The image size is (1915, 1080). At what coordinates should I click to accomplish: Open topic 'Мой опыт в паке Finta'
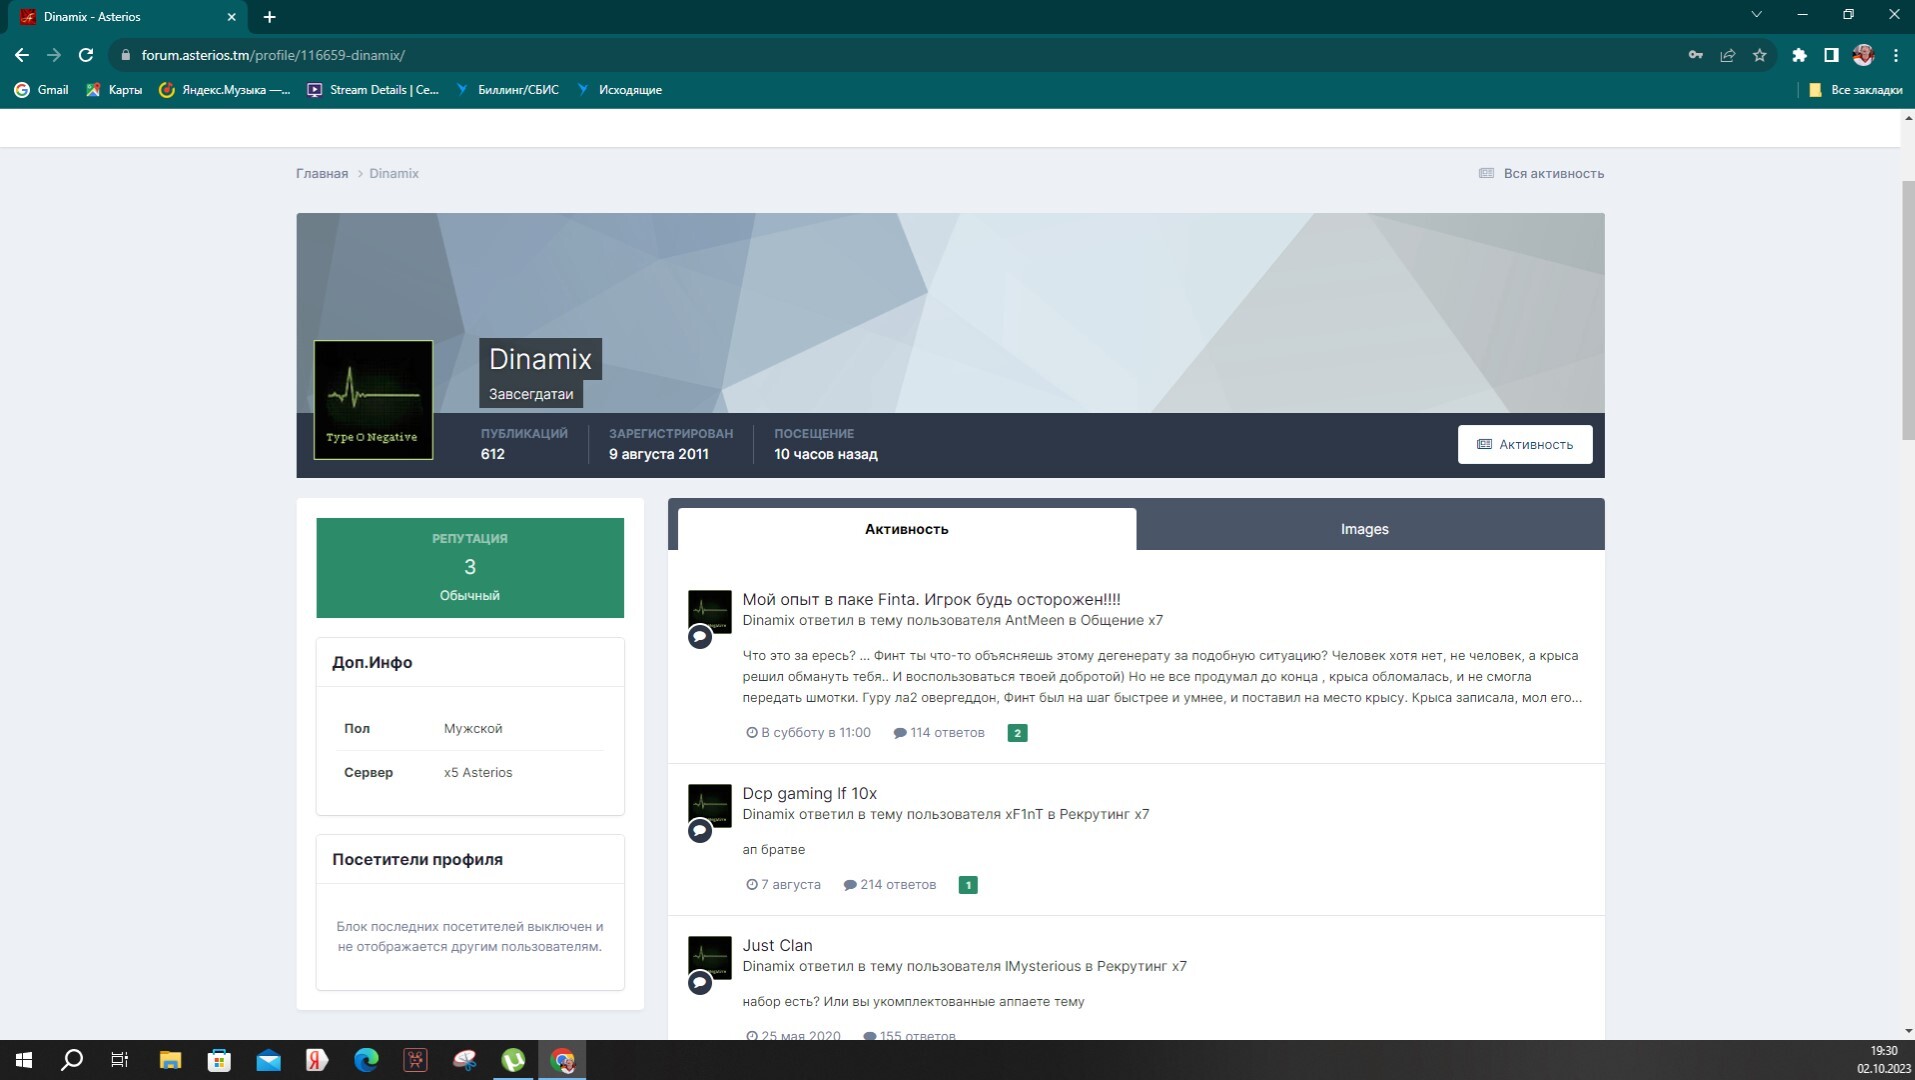pos(930,599)
